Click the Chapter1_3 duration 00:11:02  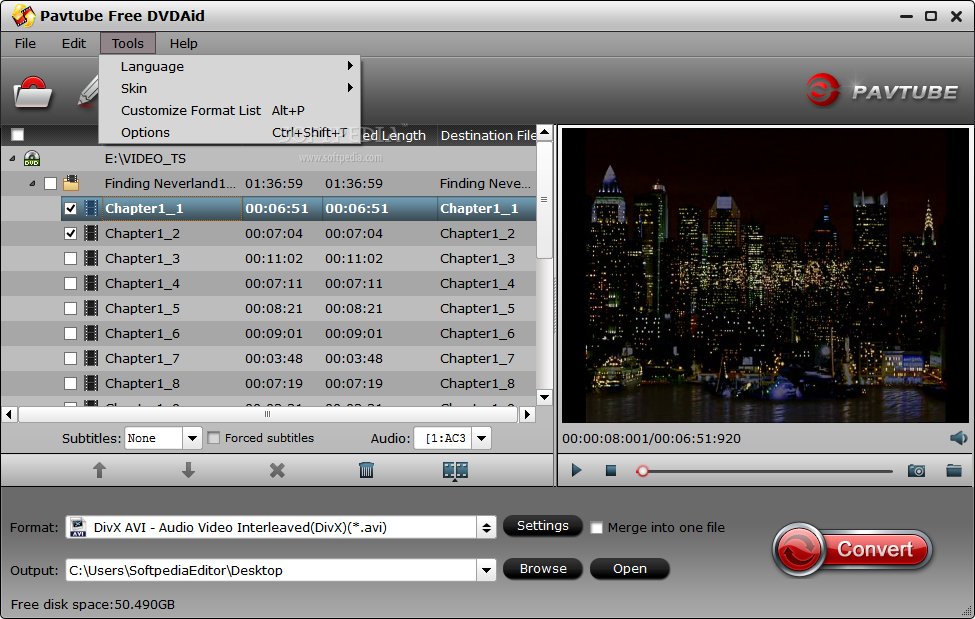pyautogui.click(x=274, y=258)
